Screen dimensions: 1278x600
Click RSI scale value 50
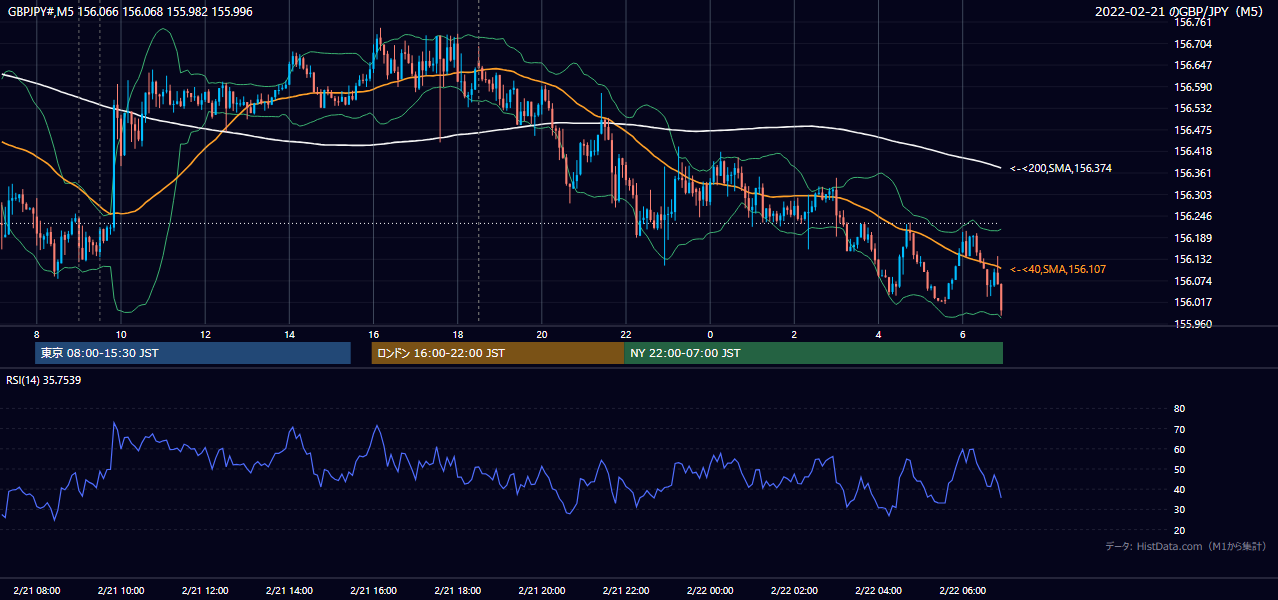(1179, 469)
